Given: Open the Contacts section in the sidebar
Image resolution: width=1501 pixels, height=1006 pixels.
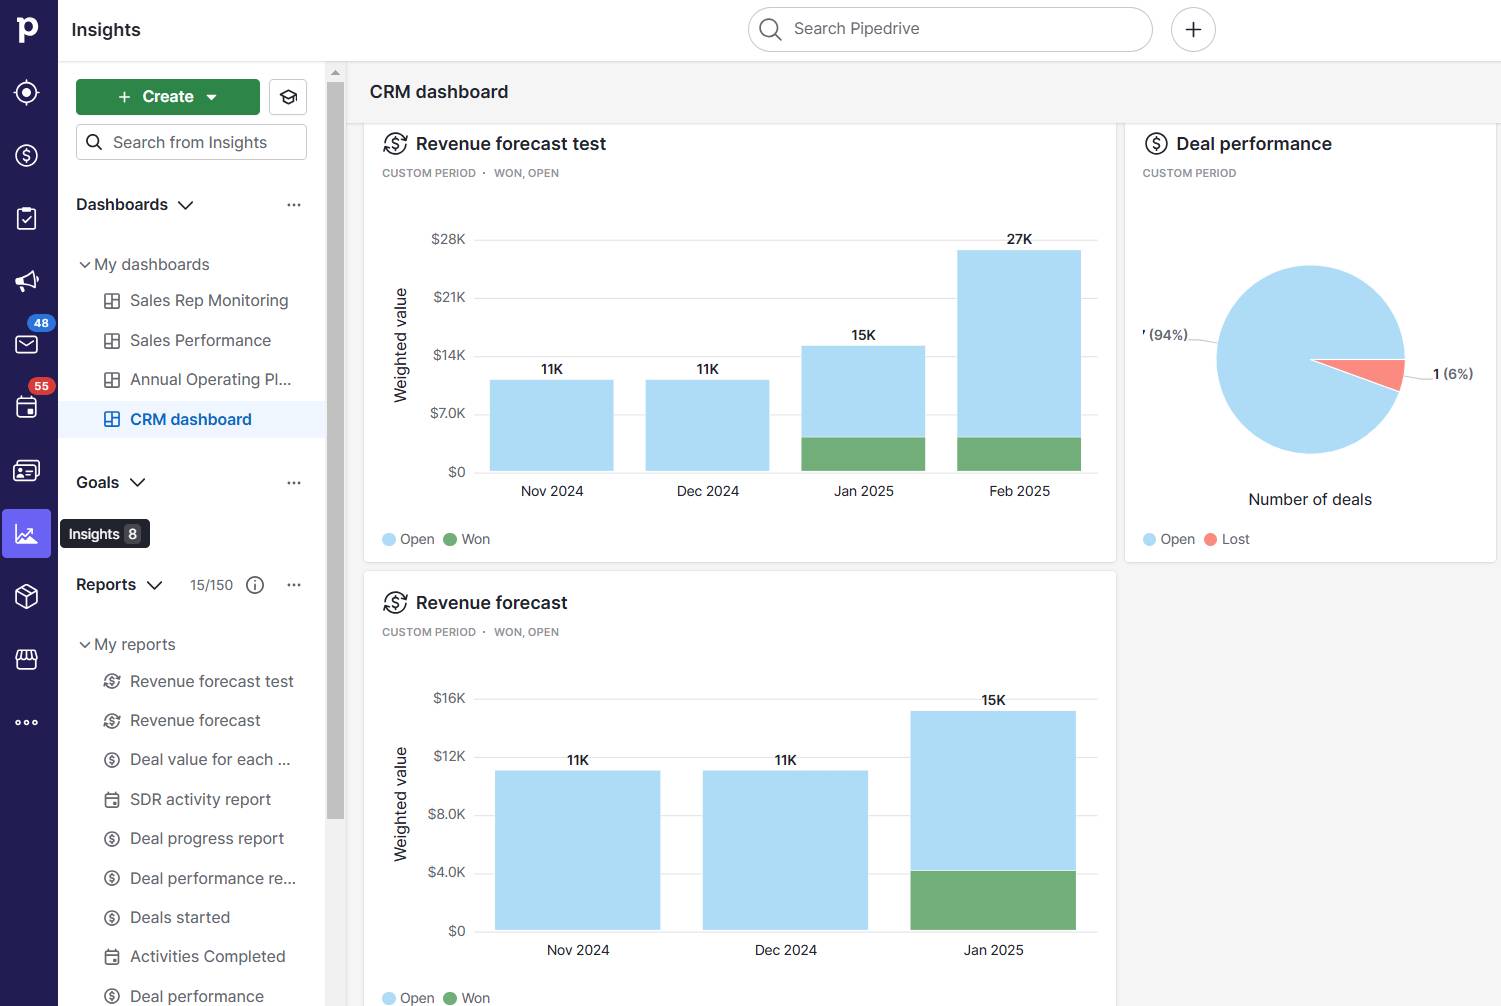Looking at the screenshot, I should point(27,470).
